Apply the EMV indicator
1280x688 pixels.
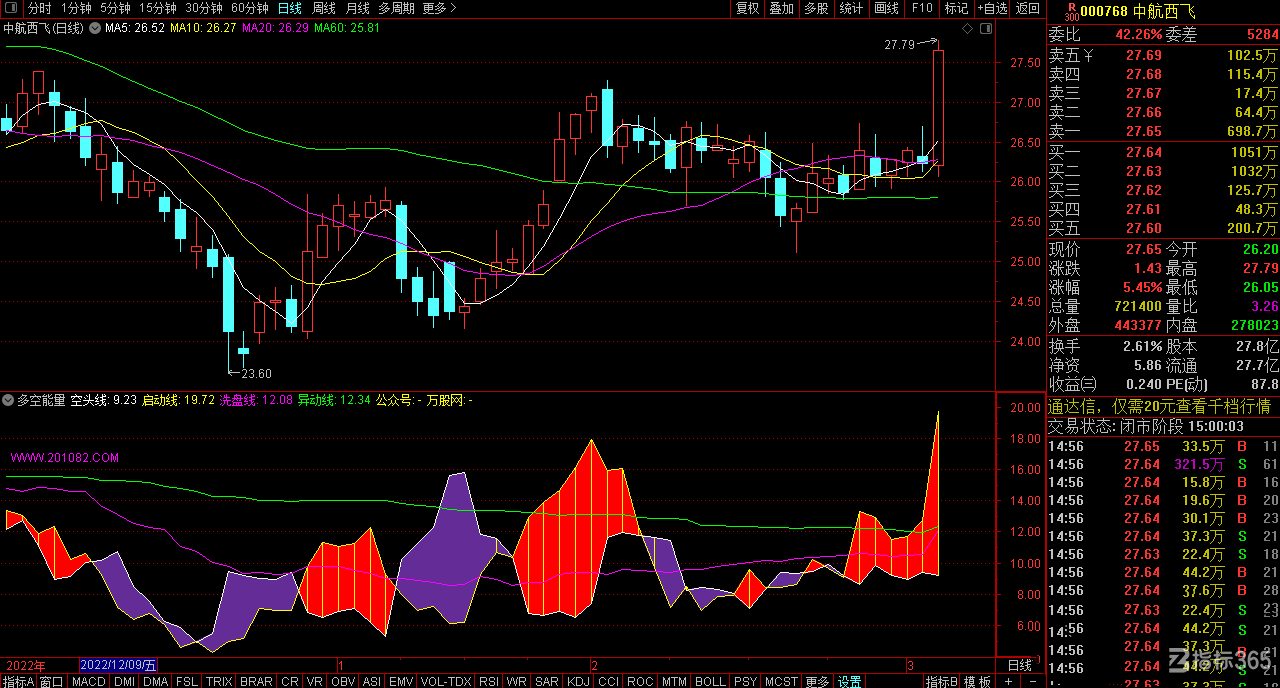pyautogui.click(x=401, y=681)
